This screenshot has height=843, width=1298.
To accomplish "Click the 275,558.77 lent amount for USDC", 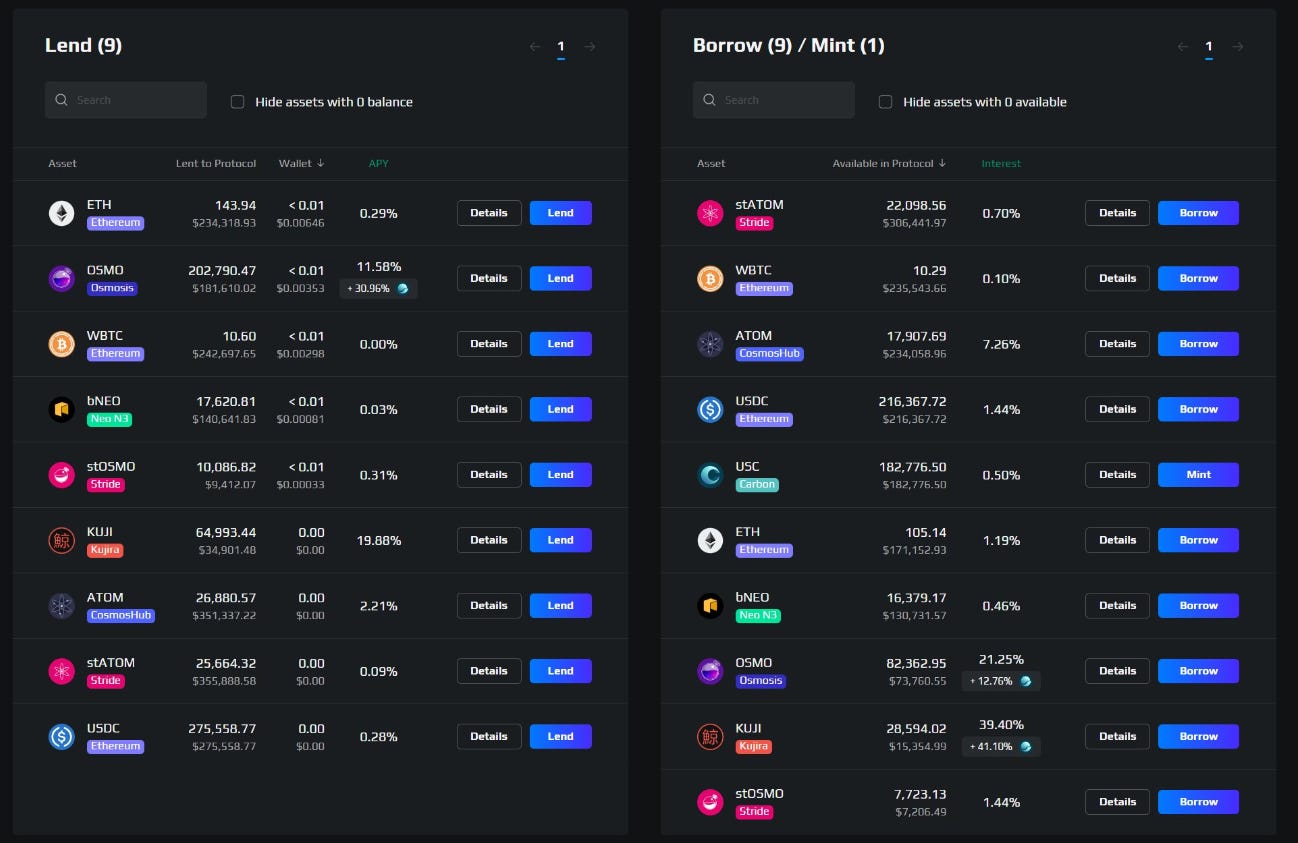I will click(x=222, y=729).
